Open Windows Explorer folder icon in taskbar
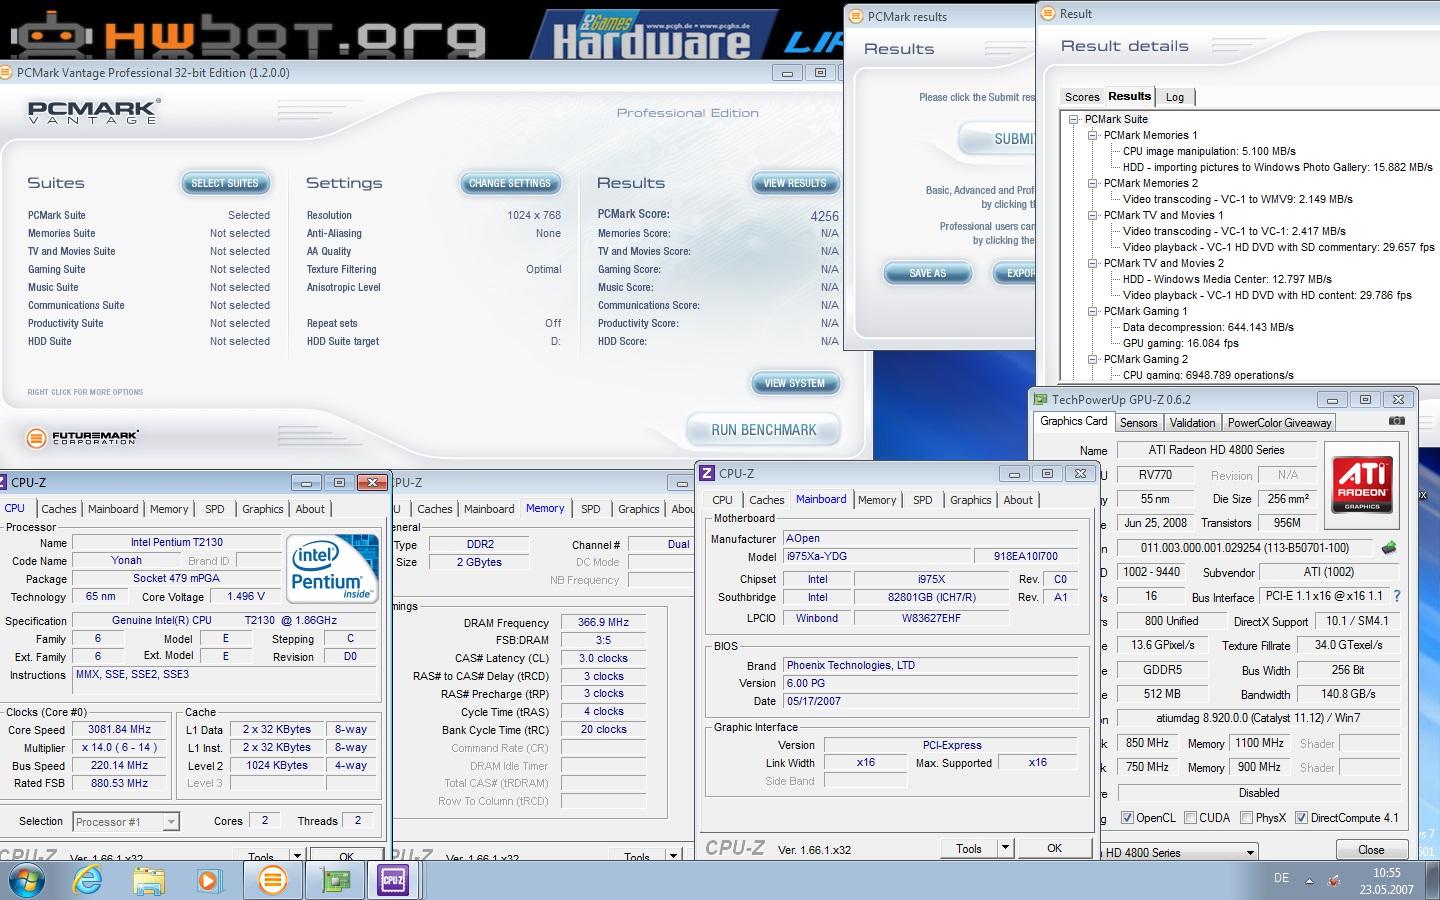The height and width of the screenshot is (900, 1440). pyautogui.click(x=149, y=880)
